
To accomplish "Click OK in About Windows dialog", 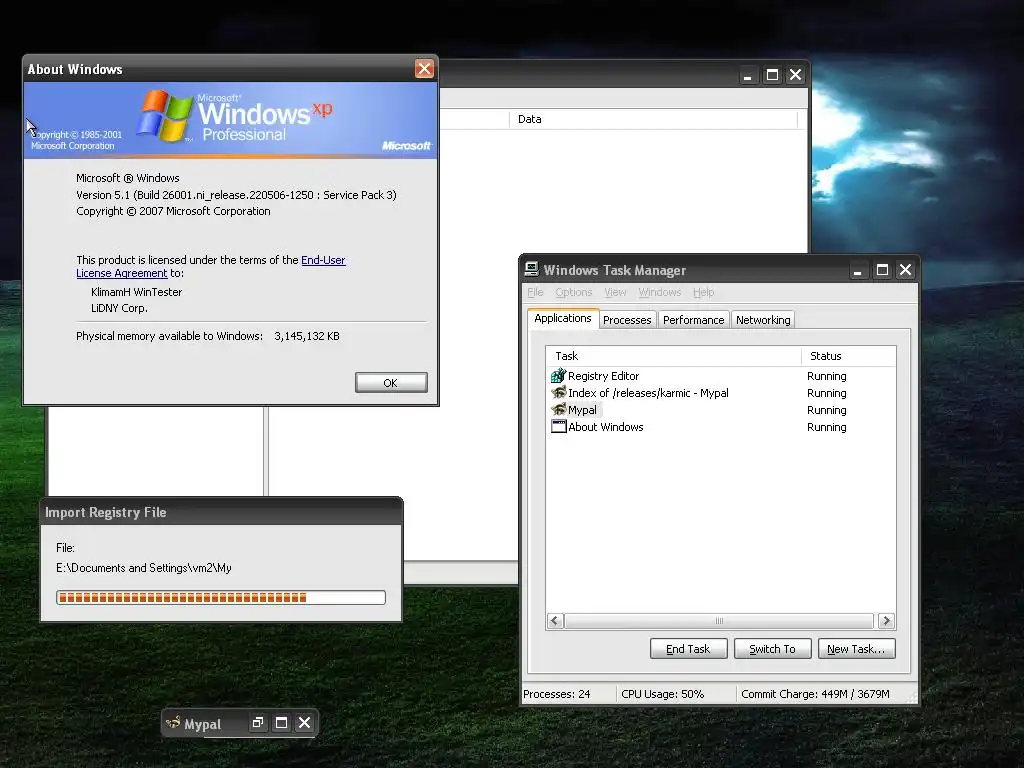I will 391,383.
